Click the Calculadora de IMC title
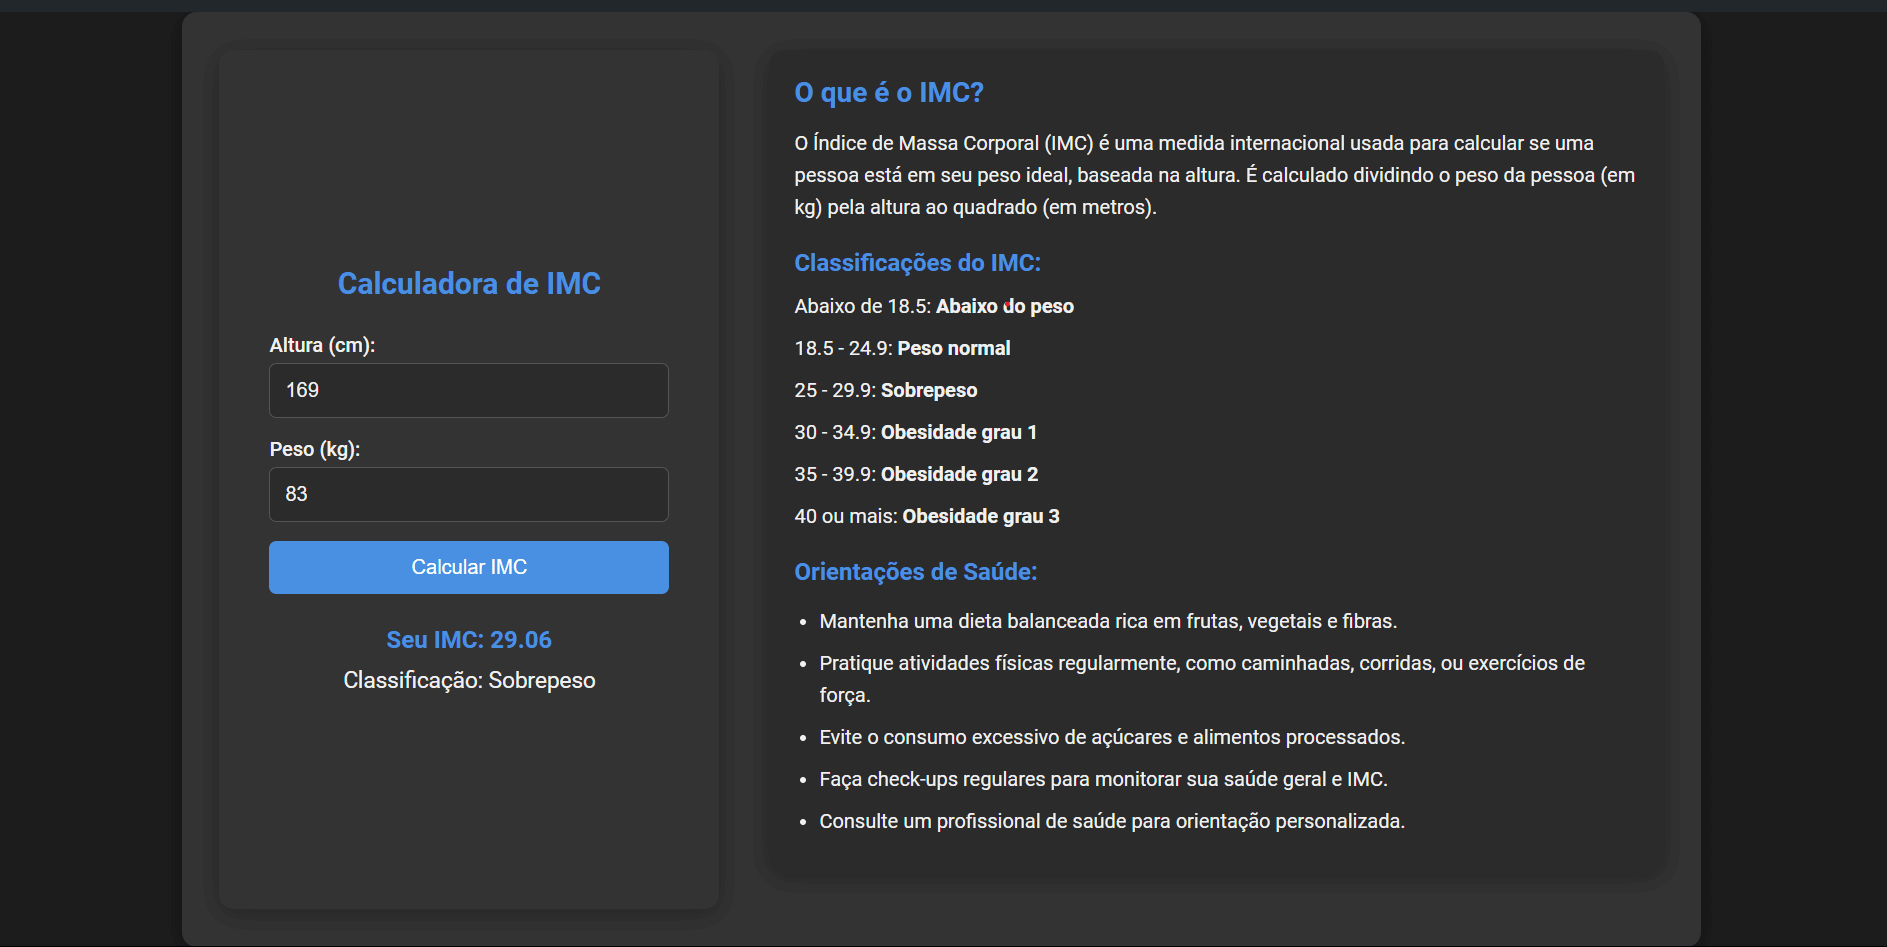This screenshot has width=1887, height=947. coord(468,284)
